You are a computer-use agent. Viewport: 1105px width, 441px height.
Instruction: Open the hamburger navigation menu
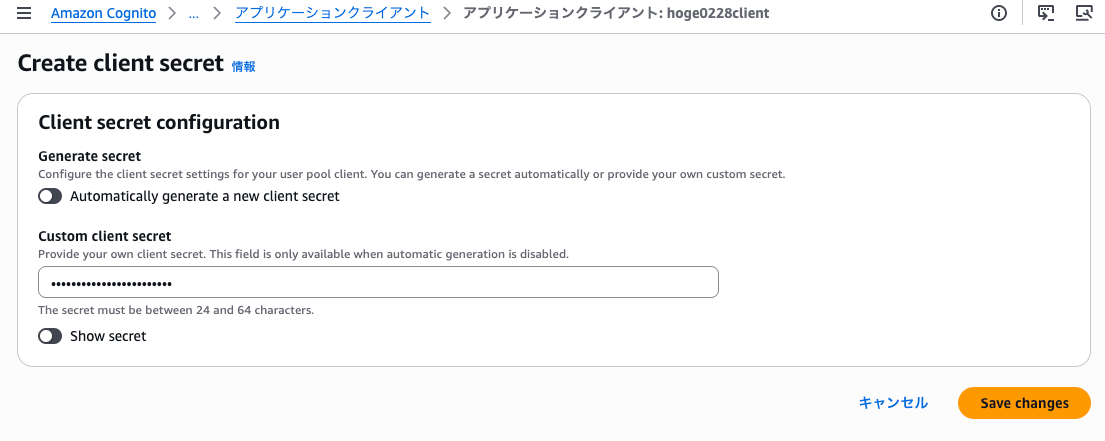click(x=24, y=14)
